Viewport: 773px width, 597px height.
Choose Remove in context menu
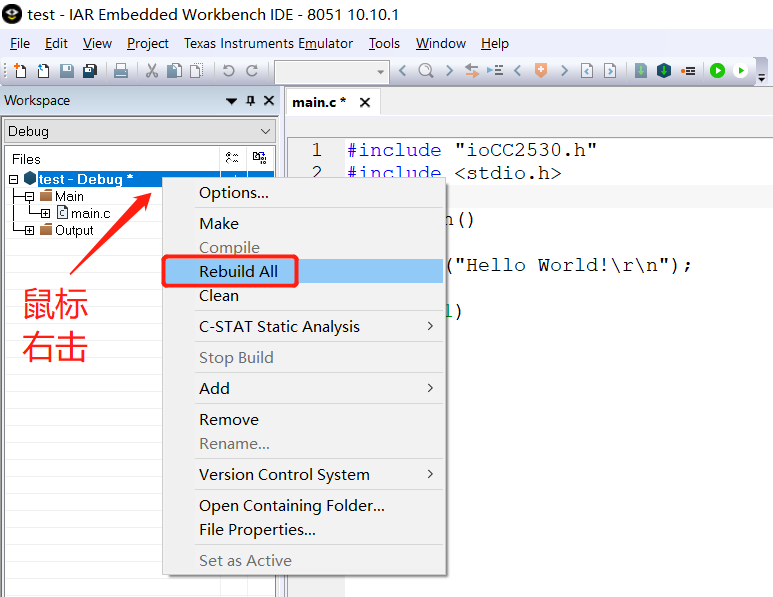coord(304,420)
